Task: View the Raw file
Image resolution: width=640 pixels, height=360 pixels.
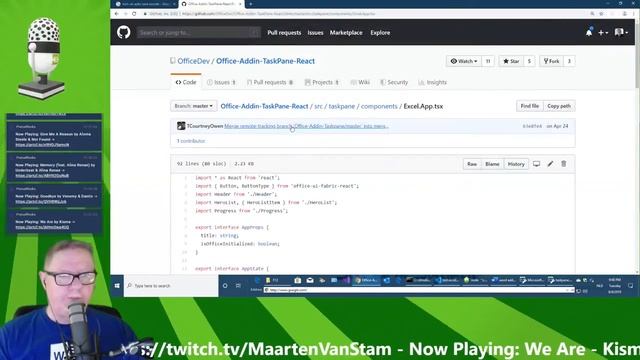Action: [472, 164]
